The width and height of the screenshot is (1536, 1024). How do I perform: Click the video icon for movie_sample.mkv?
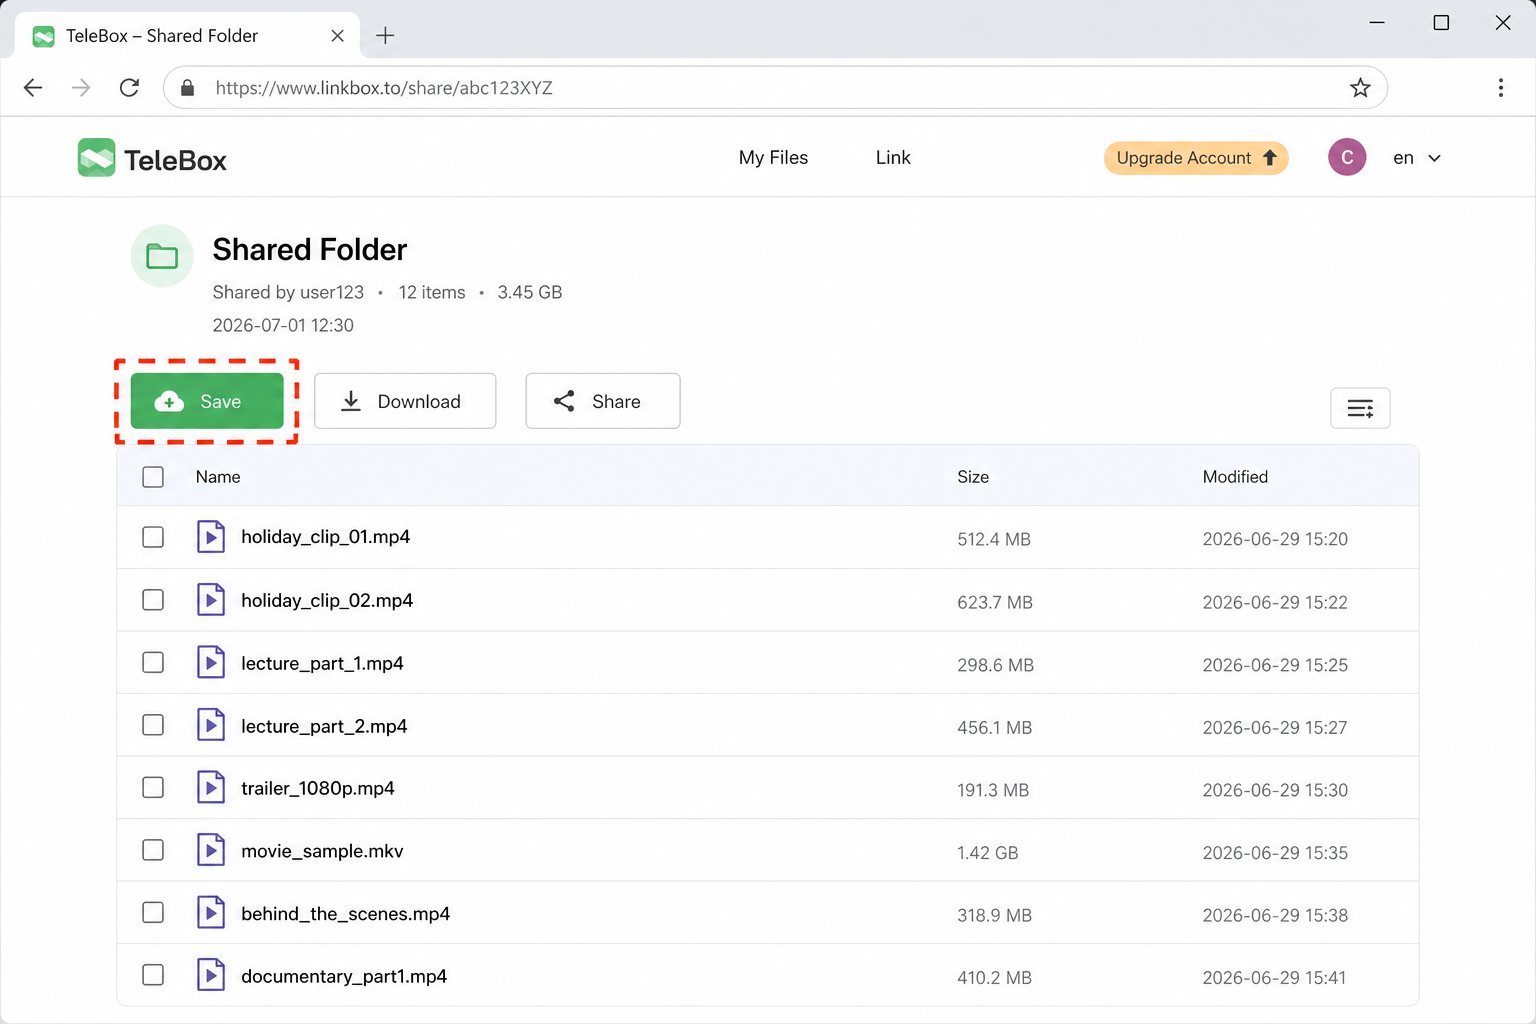pyautogui.click(x=210, y=850)
